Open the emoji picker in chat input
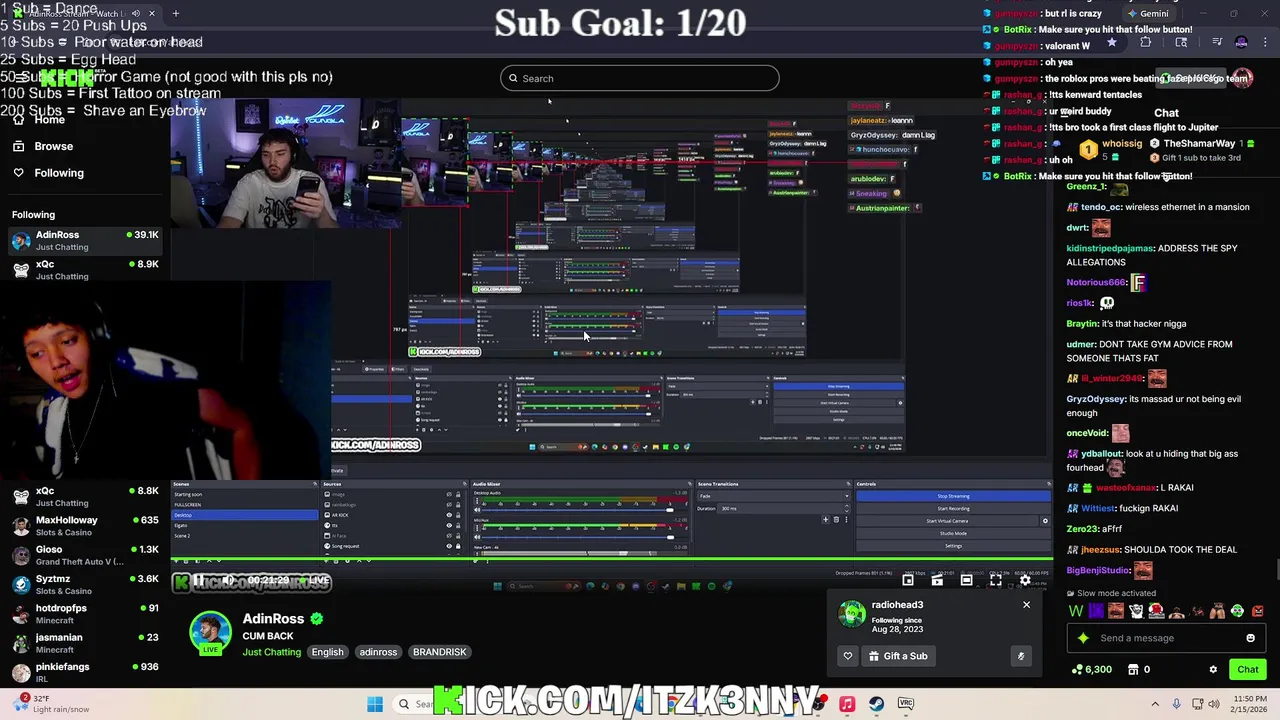1280x720 pixels. click(1250, 638)
